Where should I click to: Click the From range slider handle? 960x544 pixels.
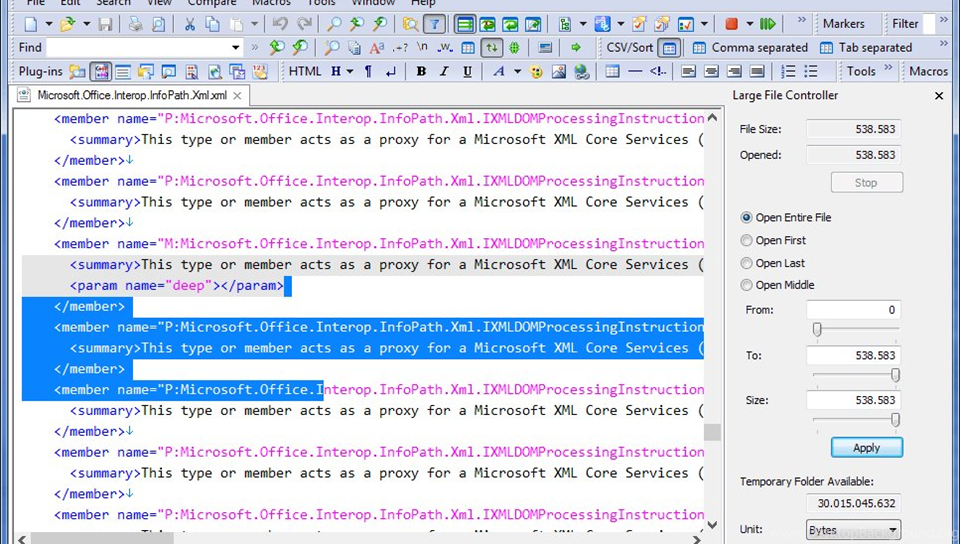pos(817,330)
